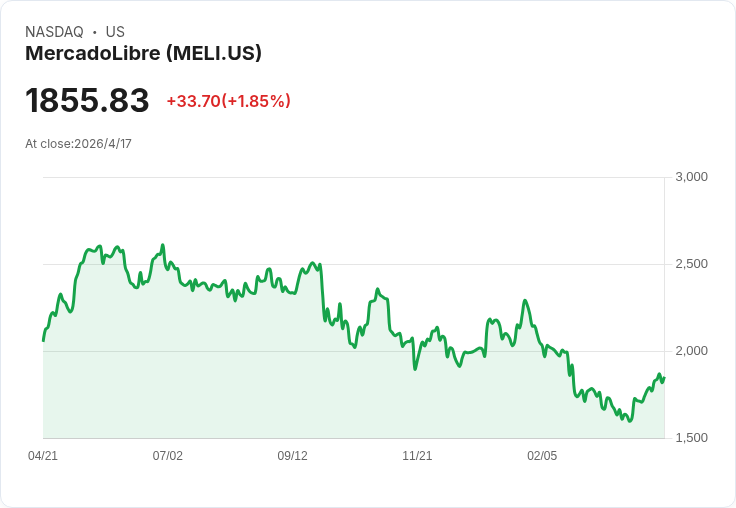Click the chart's highest peak near 07/02
This screenshot has height=508, width=736.
click(163, 245)
